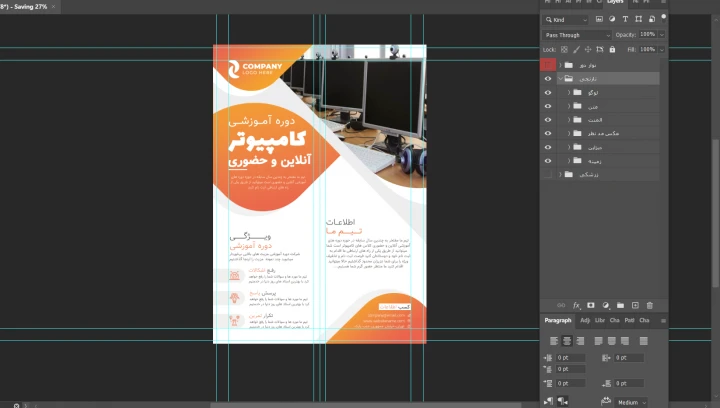Viewport: 720px width, 408px height.
Task: Click the indent left margin input field
Action: point(570,357)
